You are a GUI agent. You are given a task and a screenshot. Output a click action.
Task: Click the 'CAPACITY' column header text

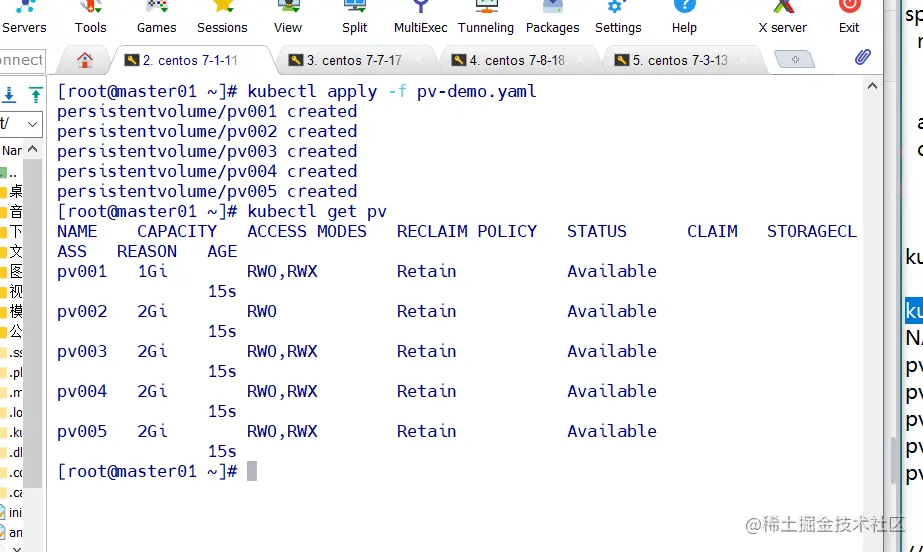click(177, 231)
